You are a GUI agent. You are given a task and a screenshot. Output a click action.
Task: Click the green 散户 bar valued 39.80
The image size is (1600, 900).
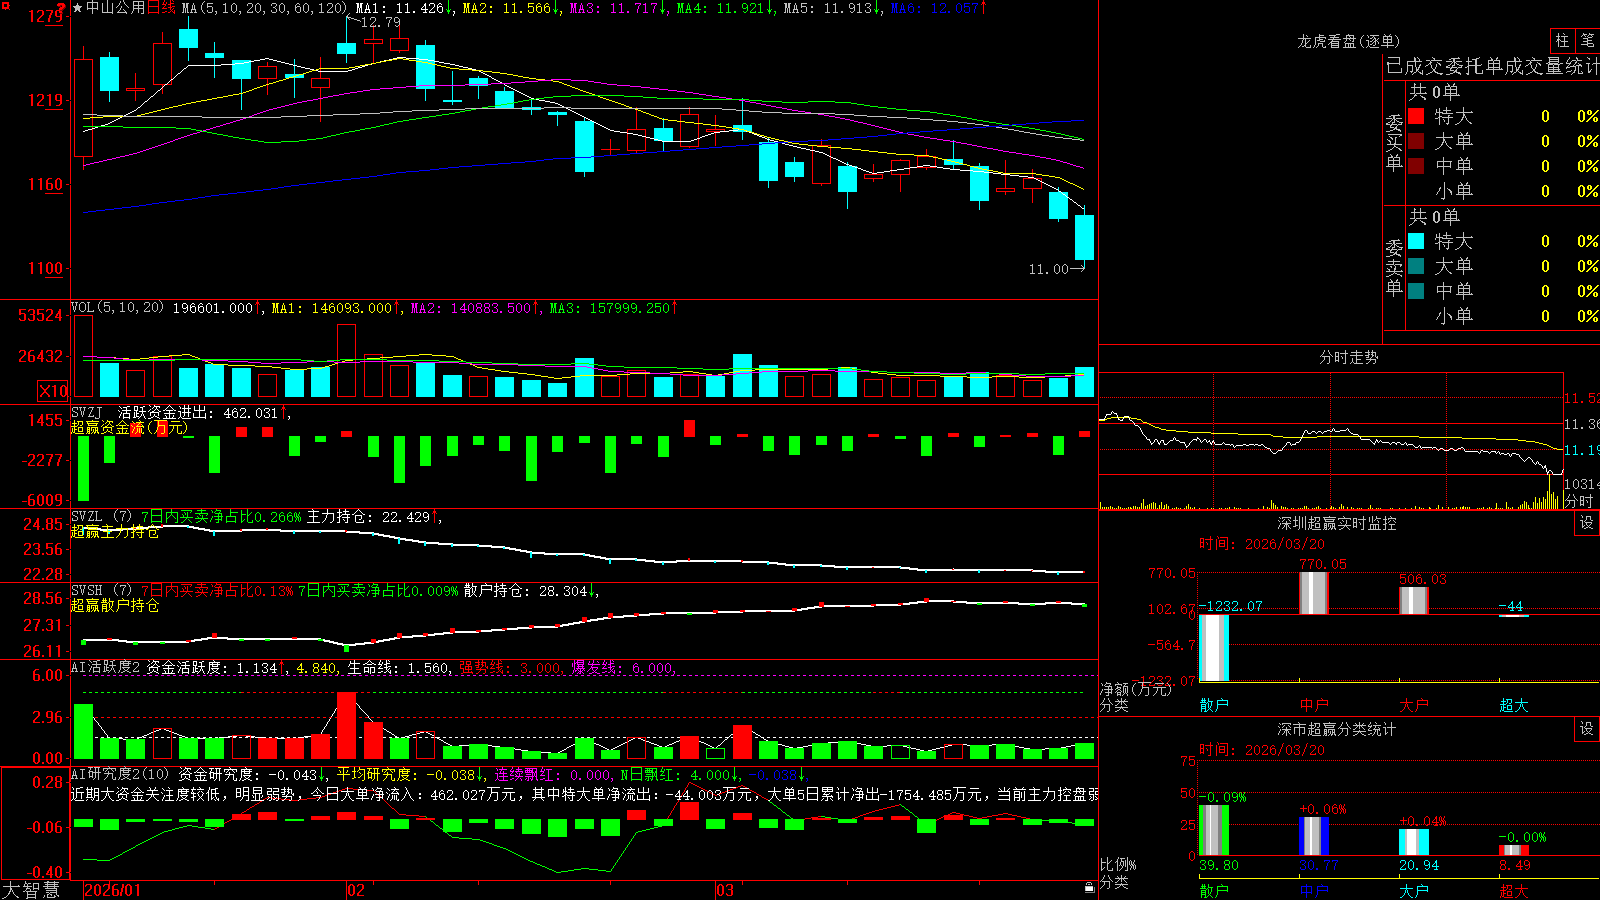(1214, 830)
